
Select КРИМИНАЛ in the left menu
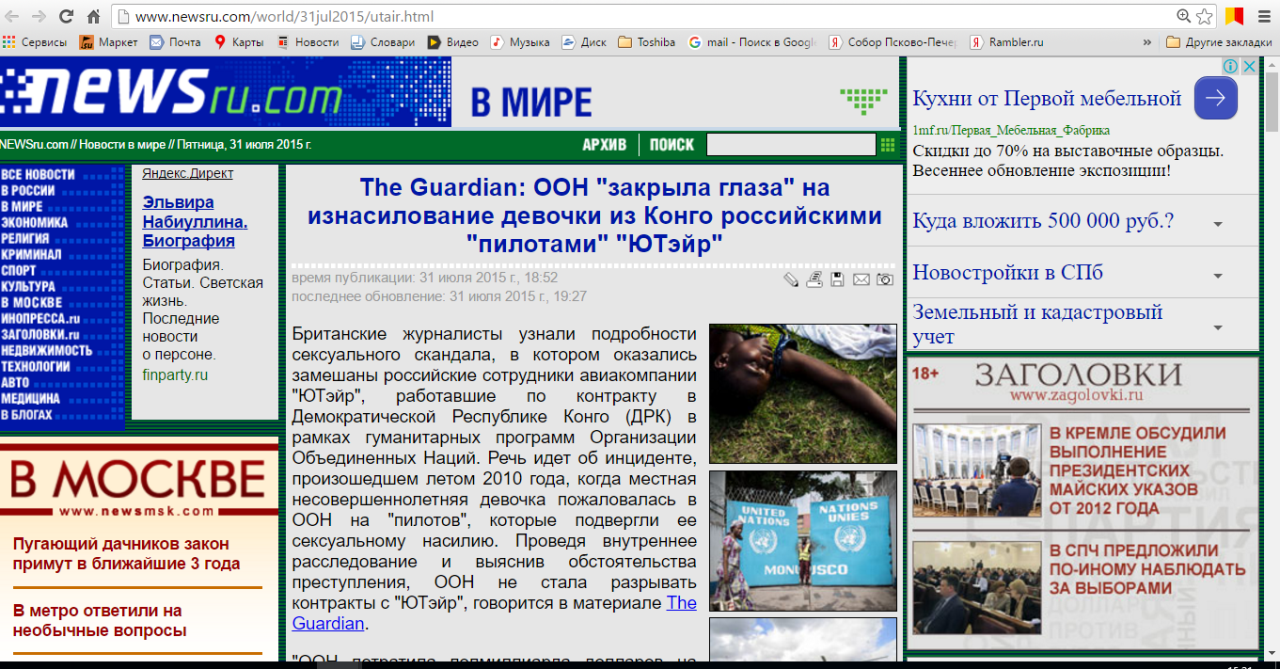point(32,255)
